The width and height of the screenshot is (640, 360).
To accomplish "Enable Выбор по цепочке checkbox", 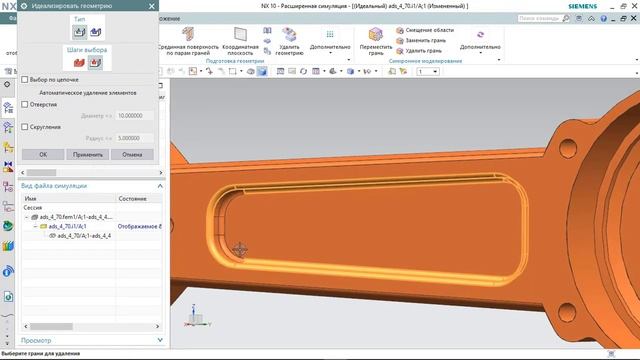I will (25, 80).
